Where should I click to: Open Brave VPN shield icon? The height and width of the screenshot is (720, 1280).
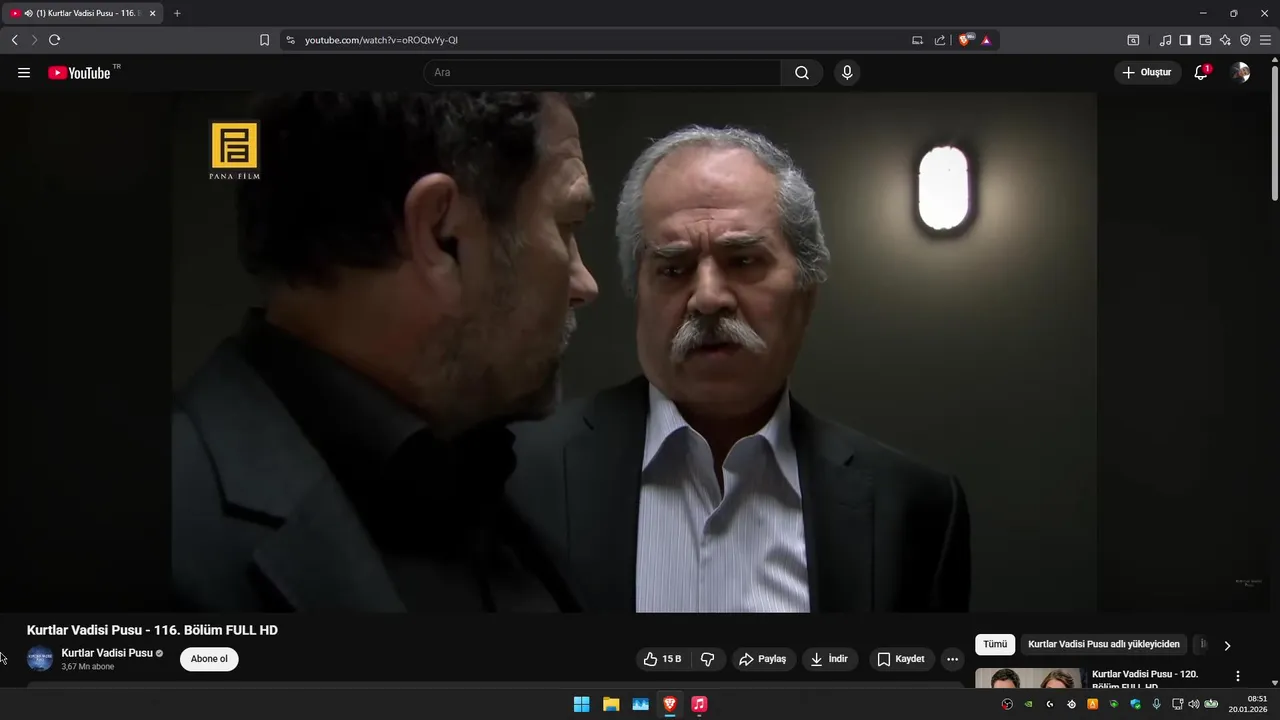(x=1245, y=40)
